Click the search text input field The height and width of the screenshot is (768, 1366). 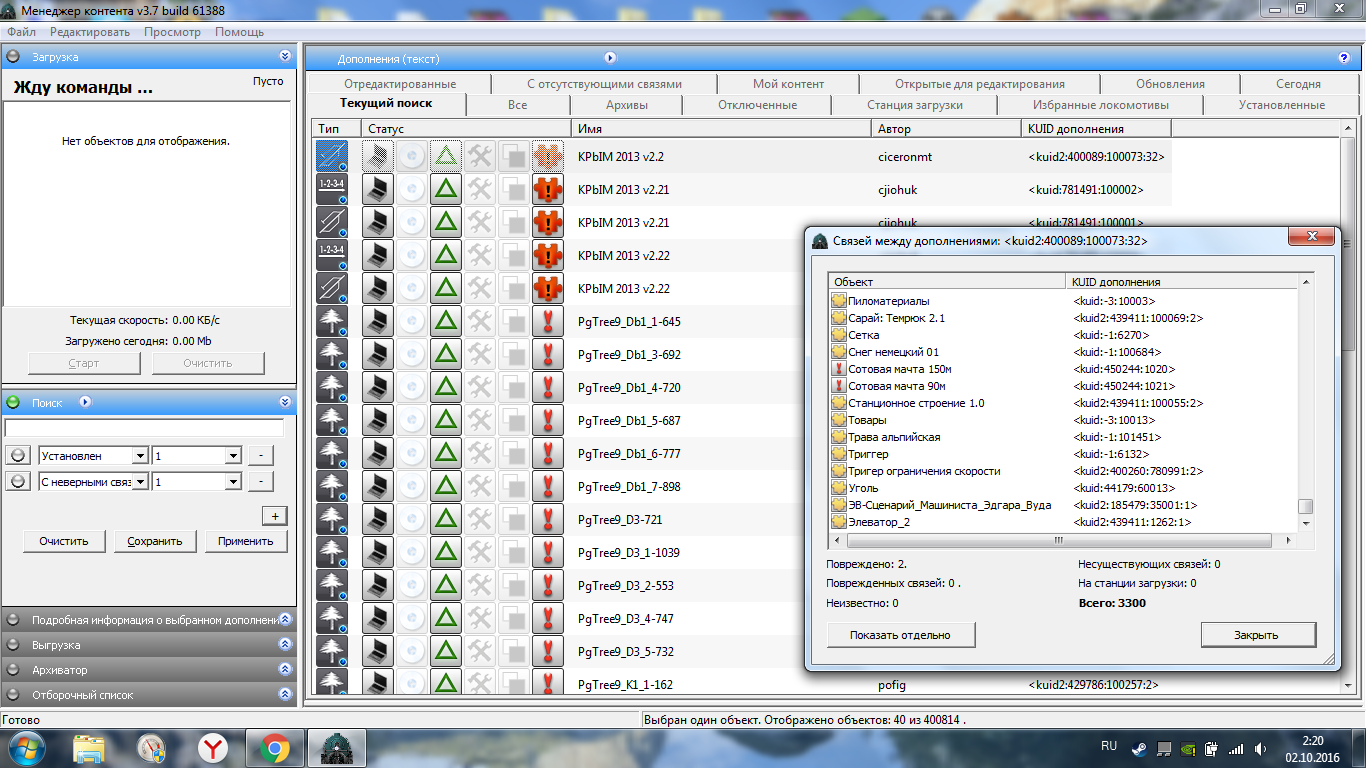(x=144, y=428)
